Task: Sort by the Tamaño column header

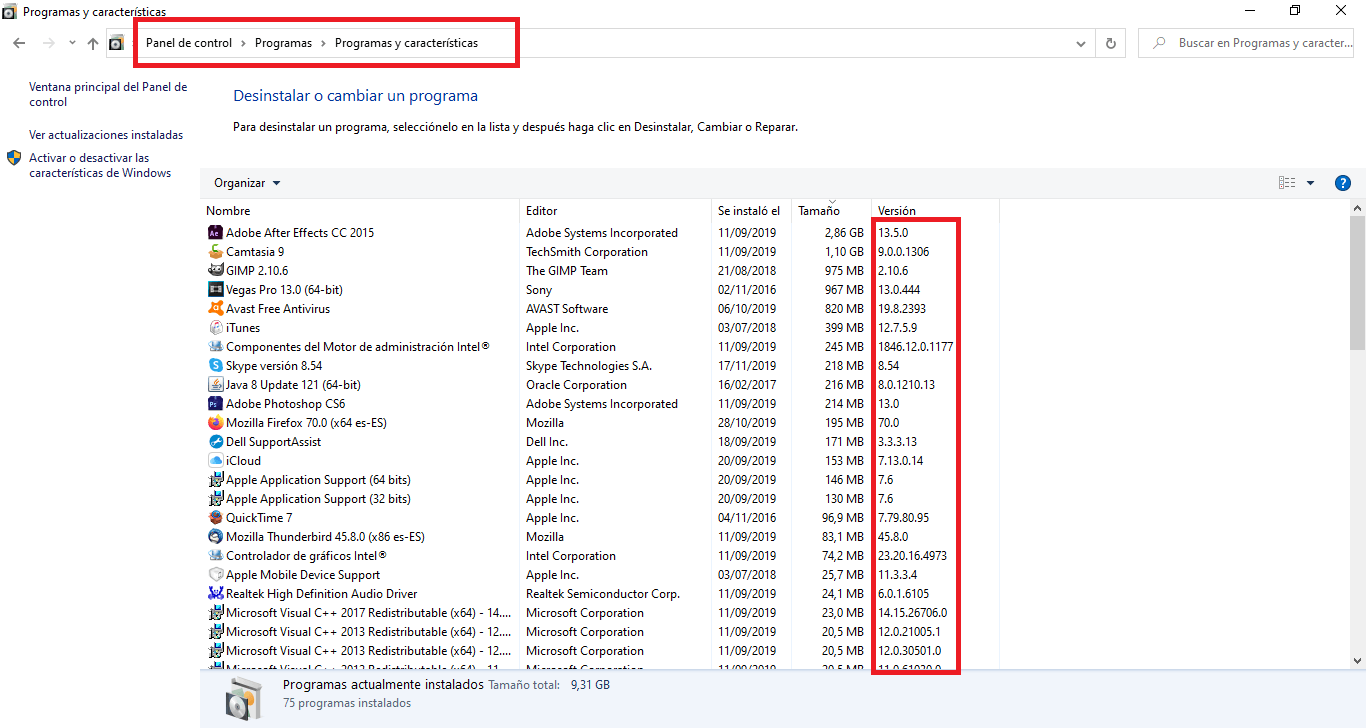Action: (x=831, y=211)
